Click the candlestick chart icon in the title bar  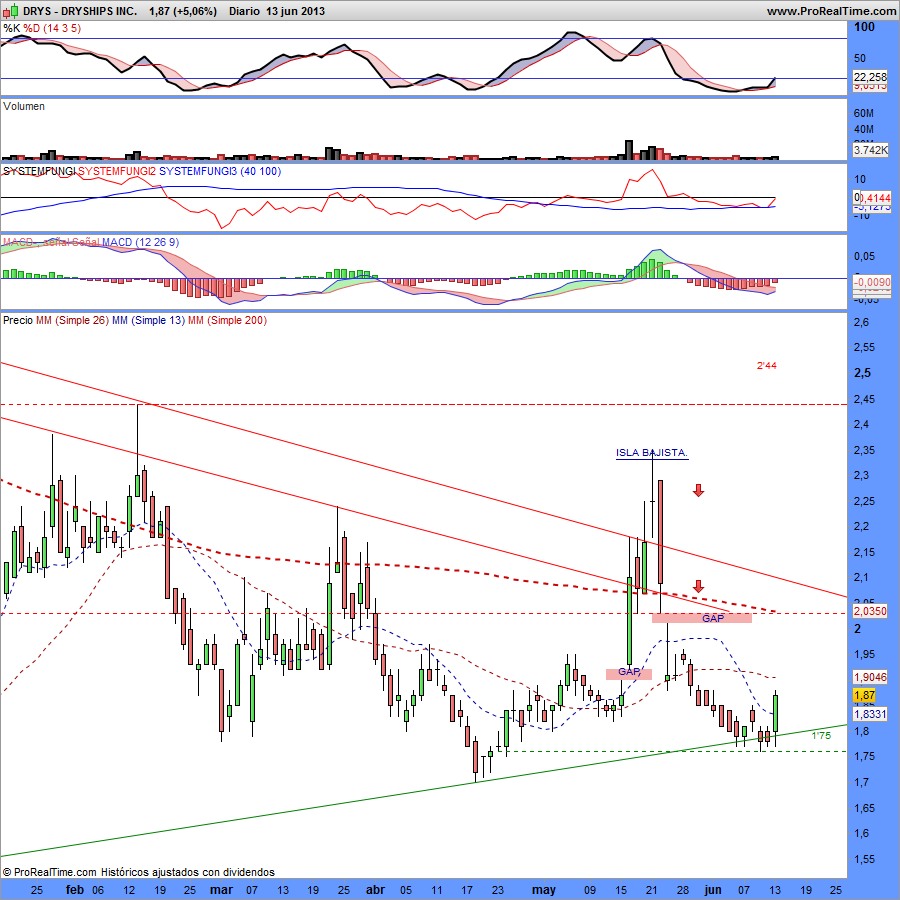(11, 10)
